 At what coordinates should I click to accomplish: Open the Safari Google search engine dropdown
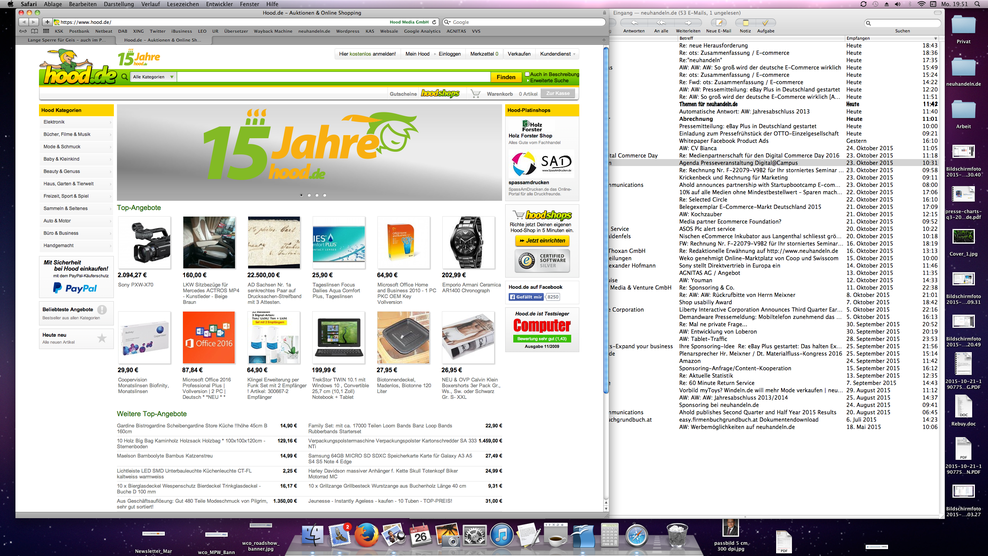coord(447,22)
